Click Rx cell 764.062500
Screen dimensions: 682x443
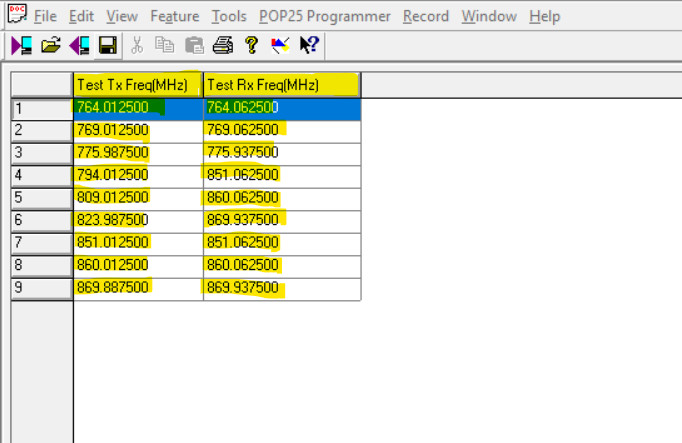[282, 109]
